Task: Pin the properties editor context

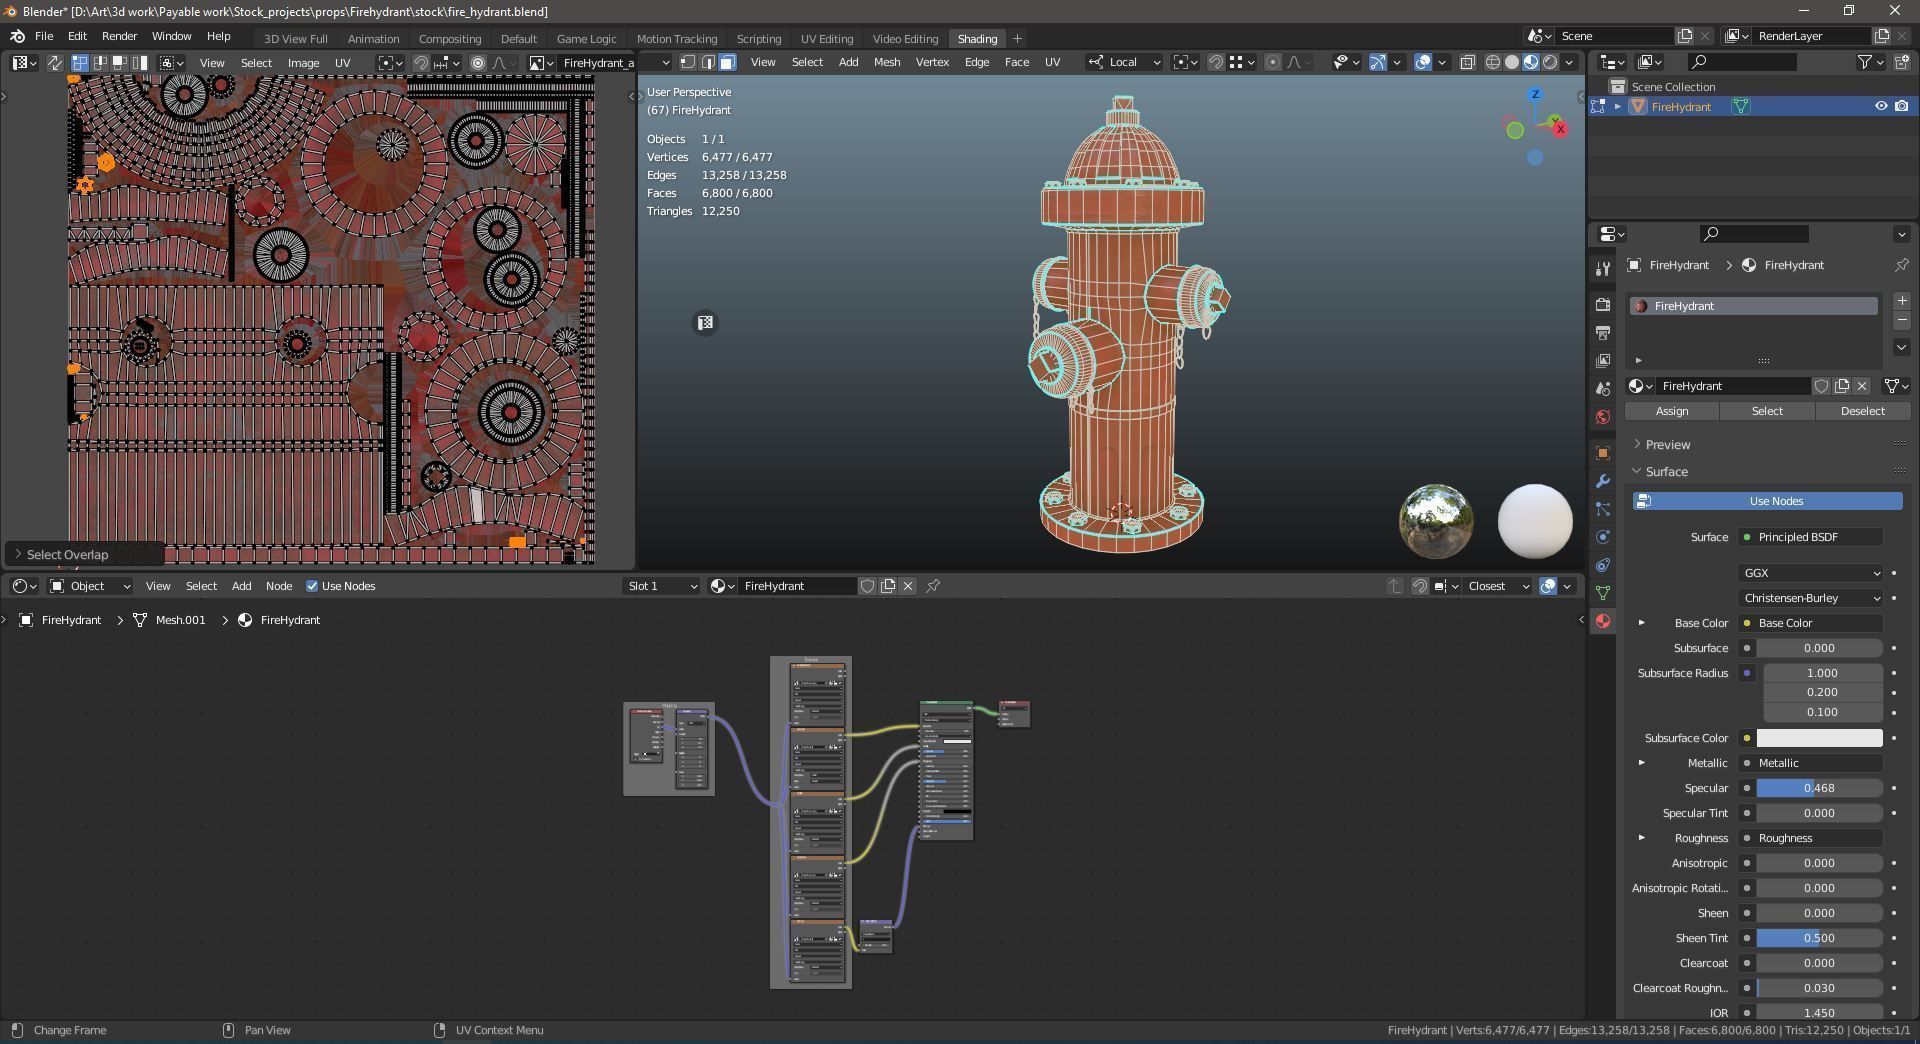Action: (x=1901, y=265)
